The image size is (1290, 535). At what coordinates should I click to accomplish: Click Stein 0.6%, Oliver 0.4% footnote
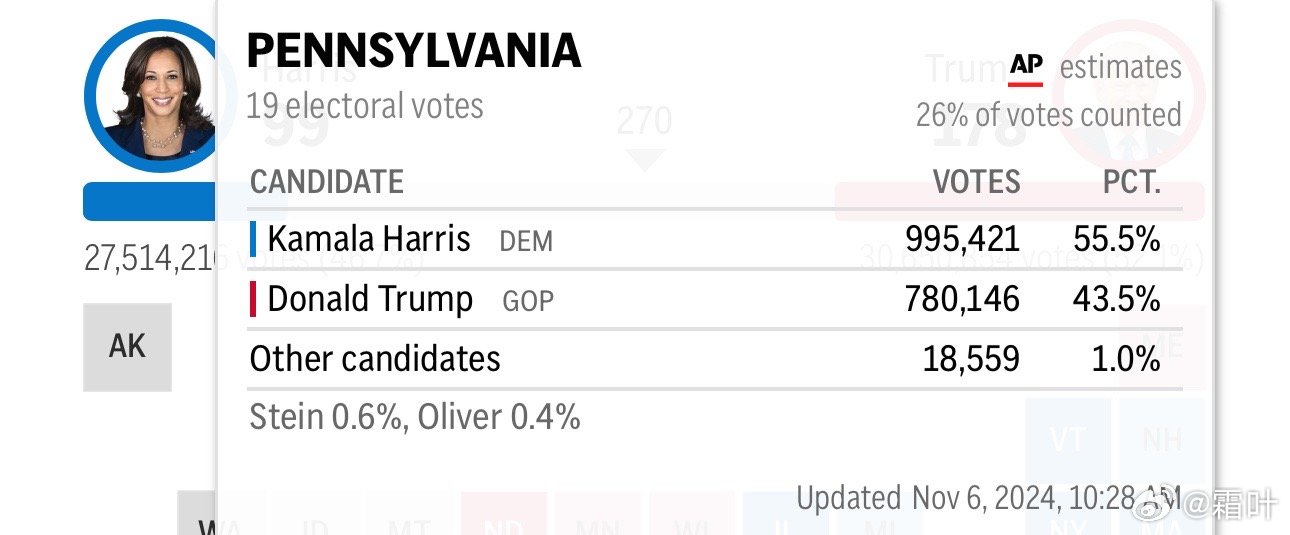click(415, 416)
